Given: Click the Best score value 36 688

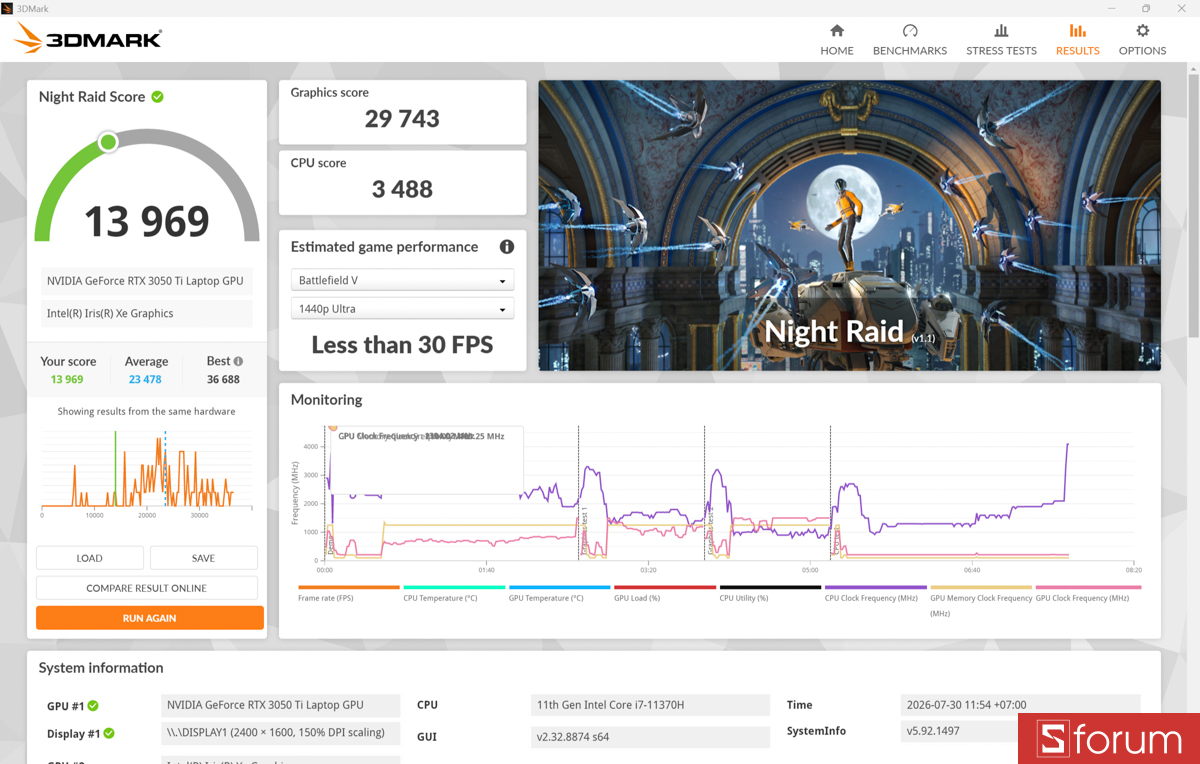Looking at the screenshot, I should click(x=223, y=380).
